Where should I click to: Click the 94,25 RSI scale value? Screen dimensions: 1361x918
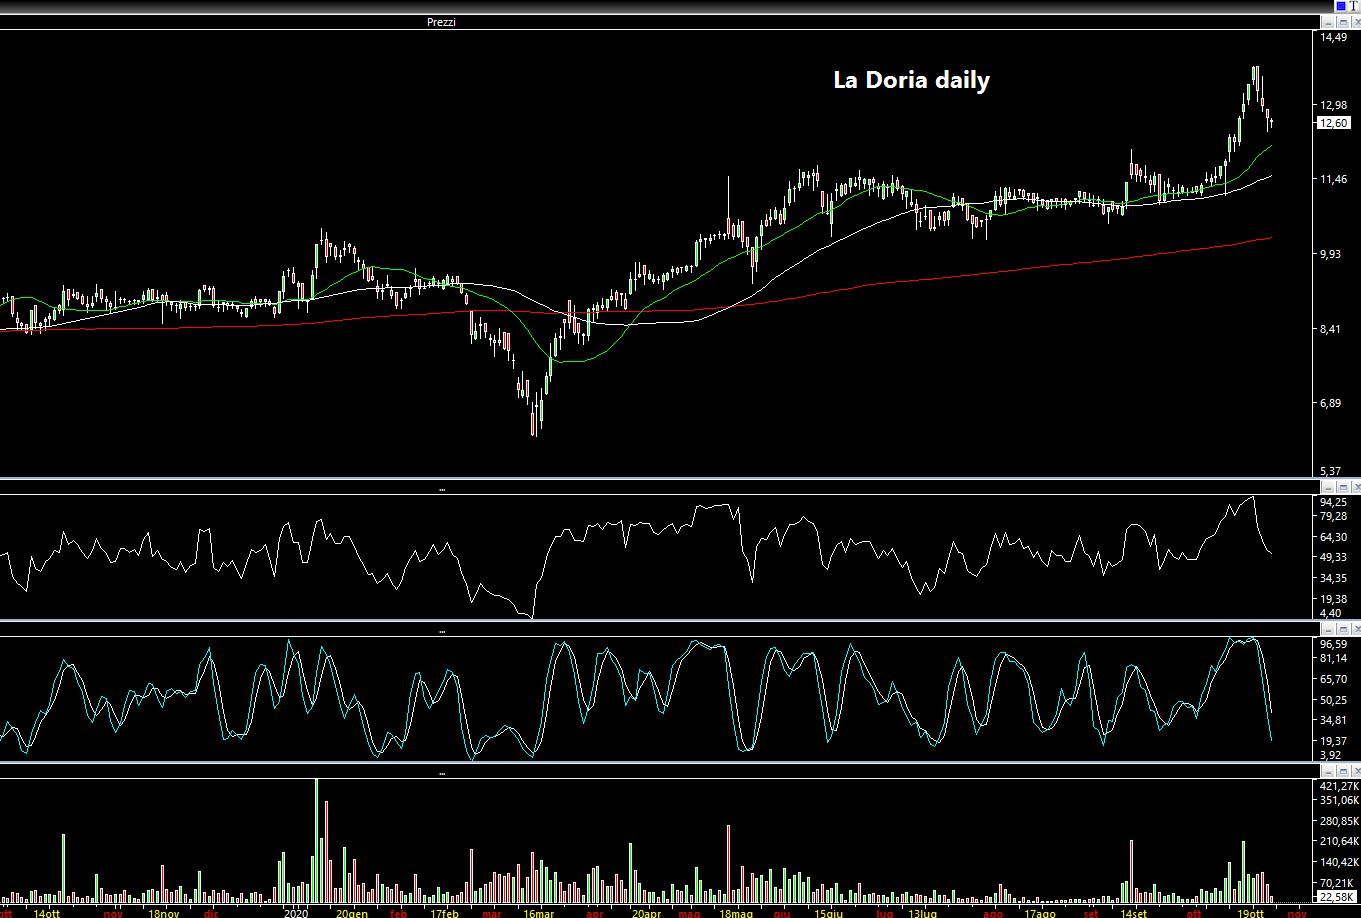pyautogui.click(x=1334, y=502)
